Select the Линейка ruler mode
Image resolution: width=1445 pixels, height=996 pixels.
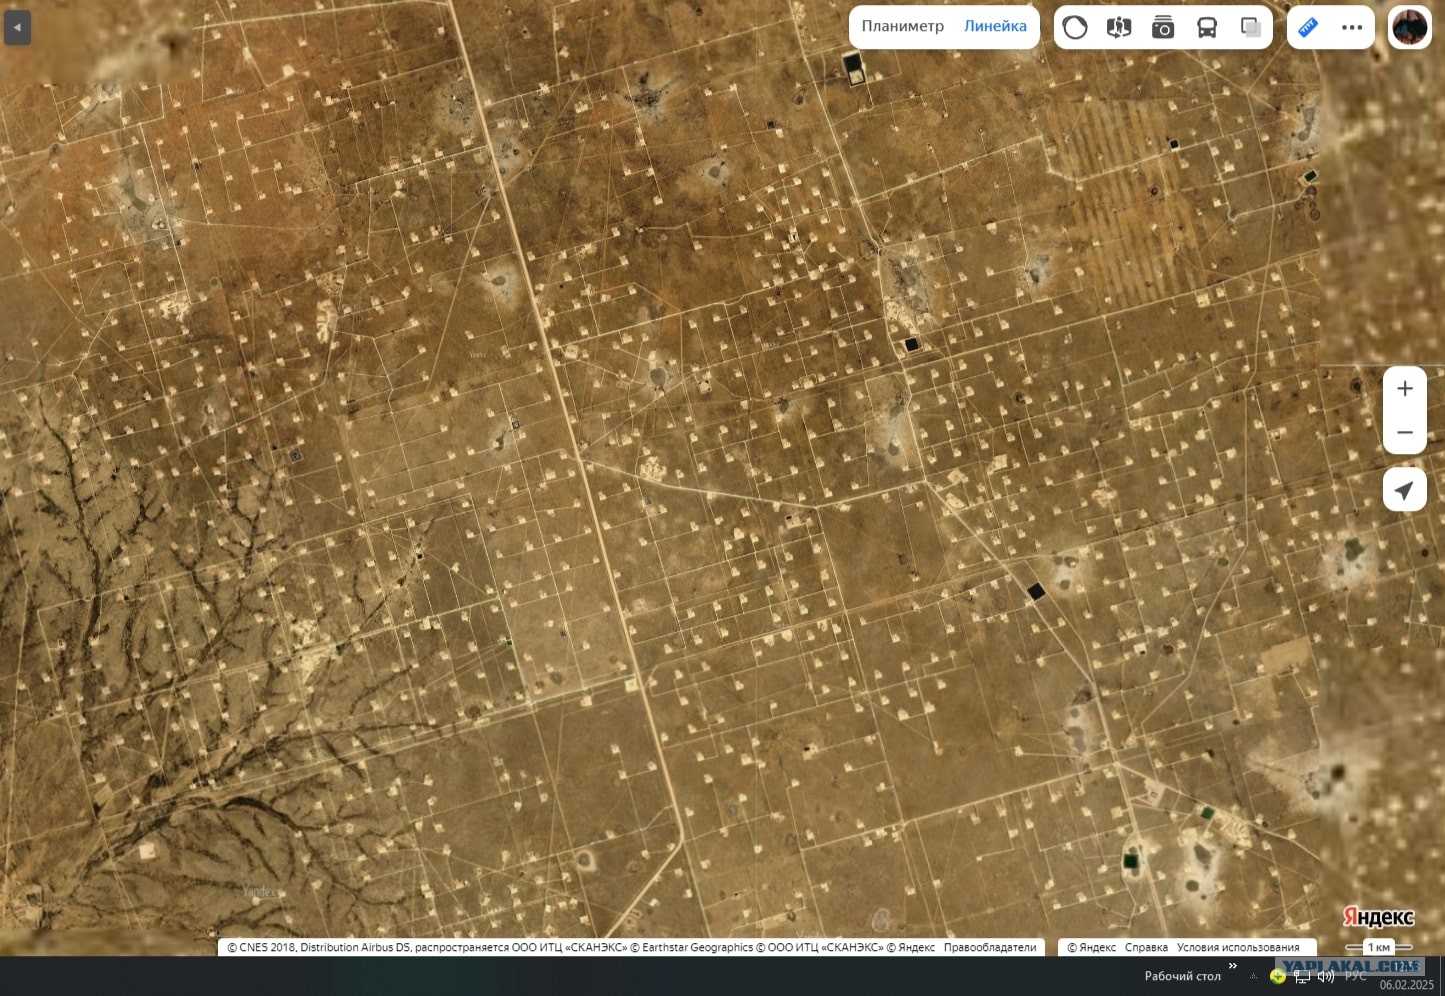(x=995, y=26)
